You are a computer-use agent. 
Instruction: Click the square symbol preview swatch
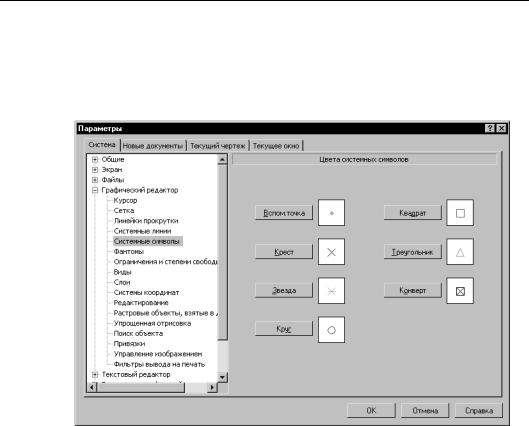click(460, 213)
